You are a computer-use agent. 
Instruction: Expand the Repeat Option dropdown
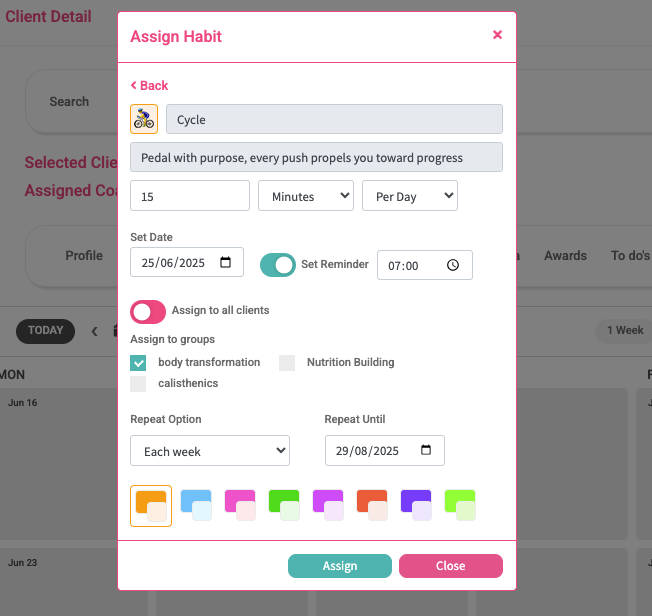210,451
